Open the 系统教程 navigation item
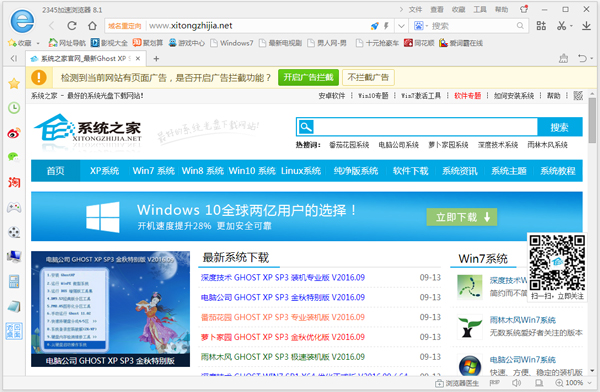The width and height of the screenshot is (600, 392). click(x=558, y=171)
